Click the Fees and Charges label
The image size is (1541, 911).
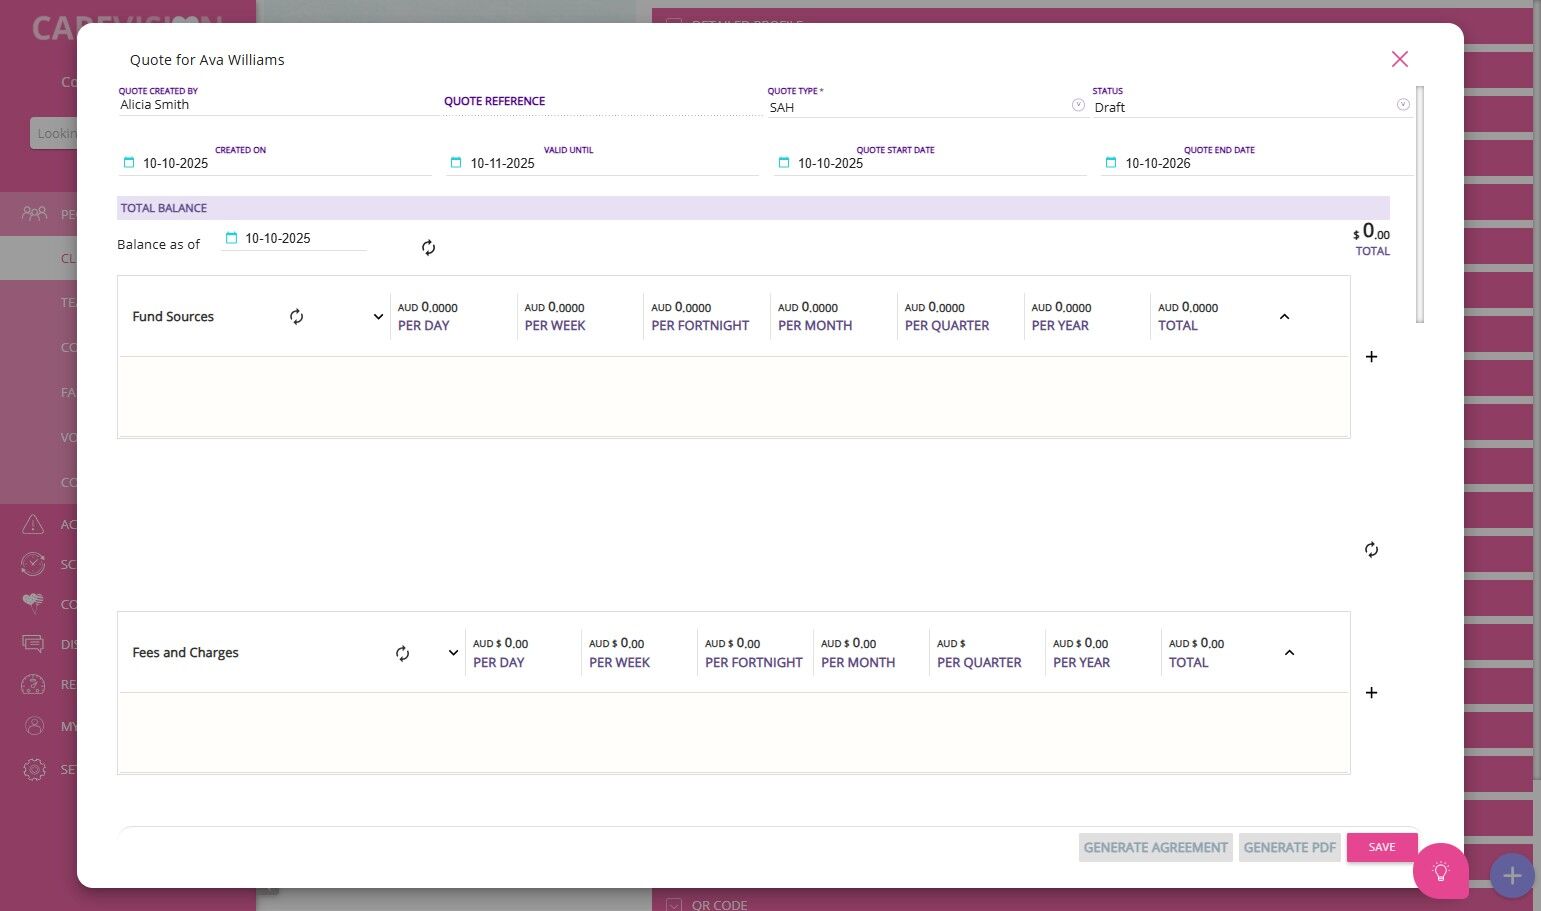point(185,653)
